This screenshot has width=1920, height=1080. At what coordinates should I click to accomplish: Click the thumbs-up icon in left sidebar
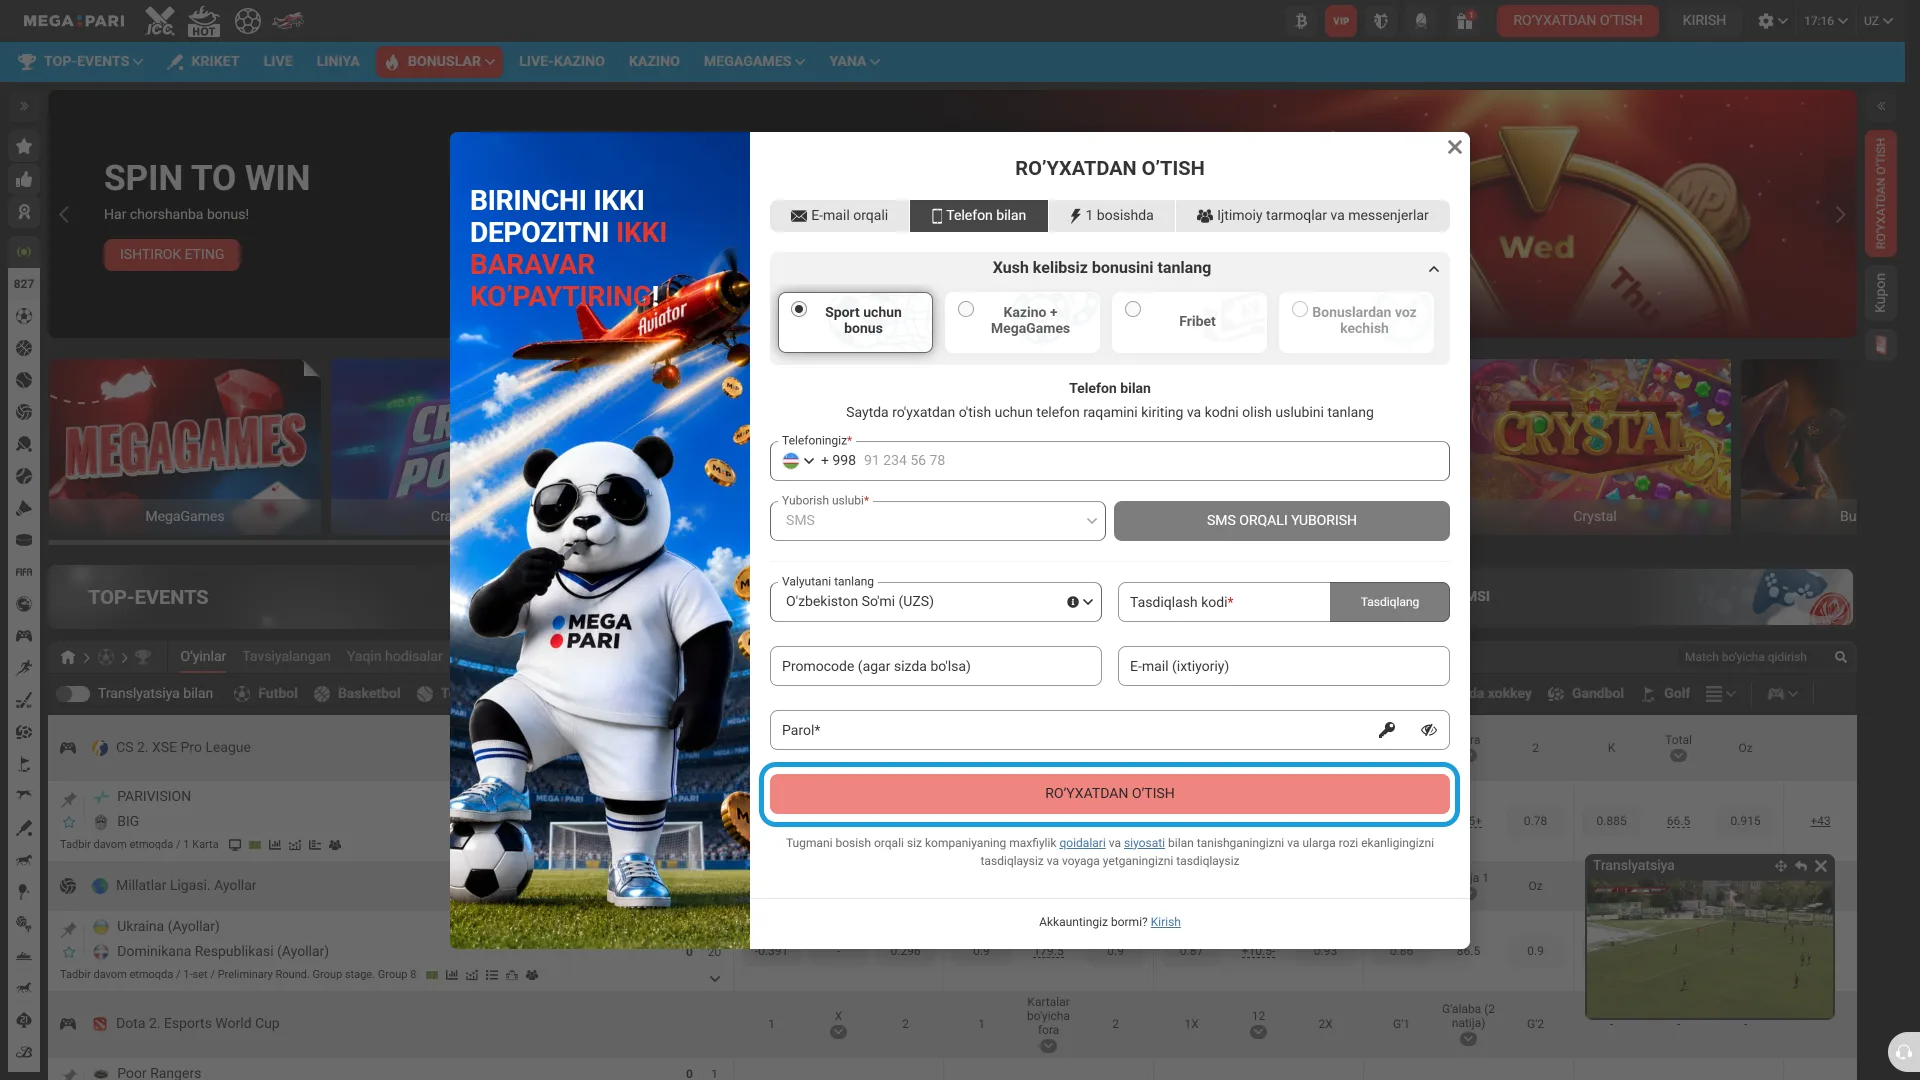[24, 180]
